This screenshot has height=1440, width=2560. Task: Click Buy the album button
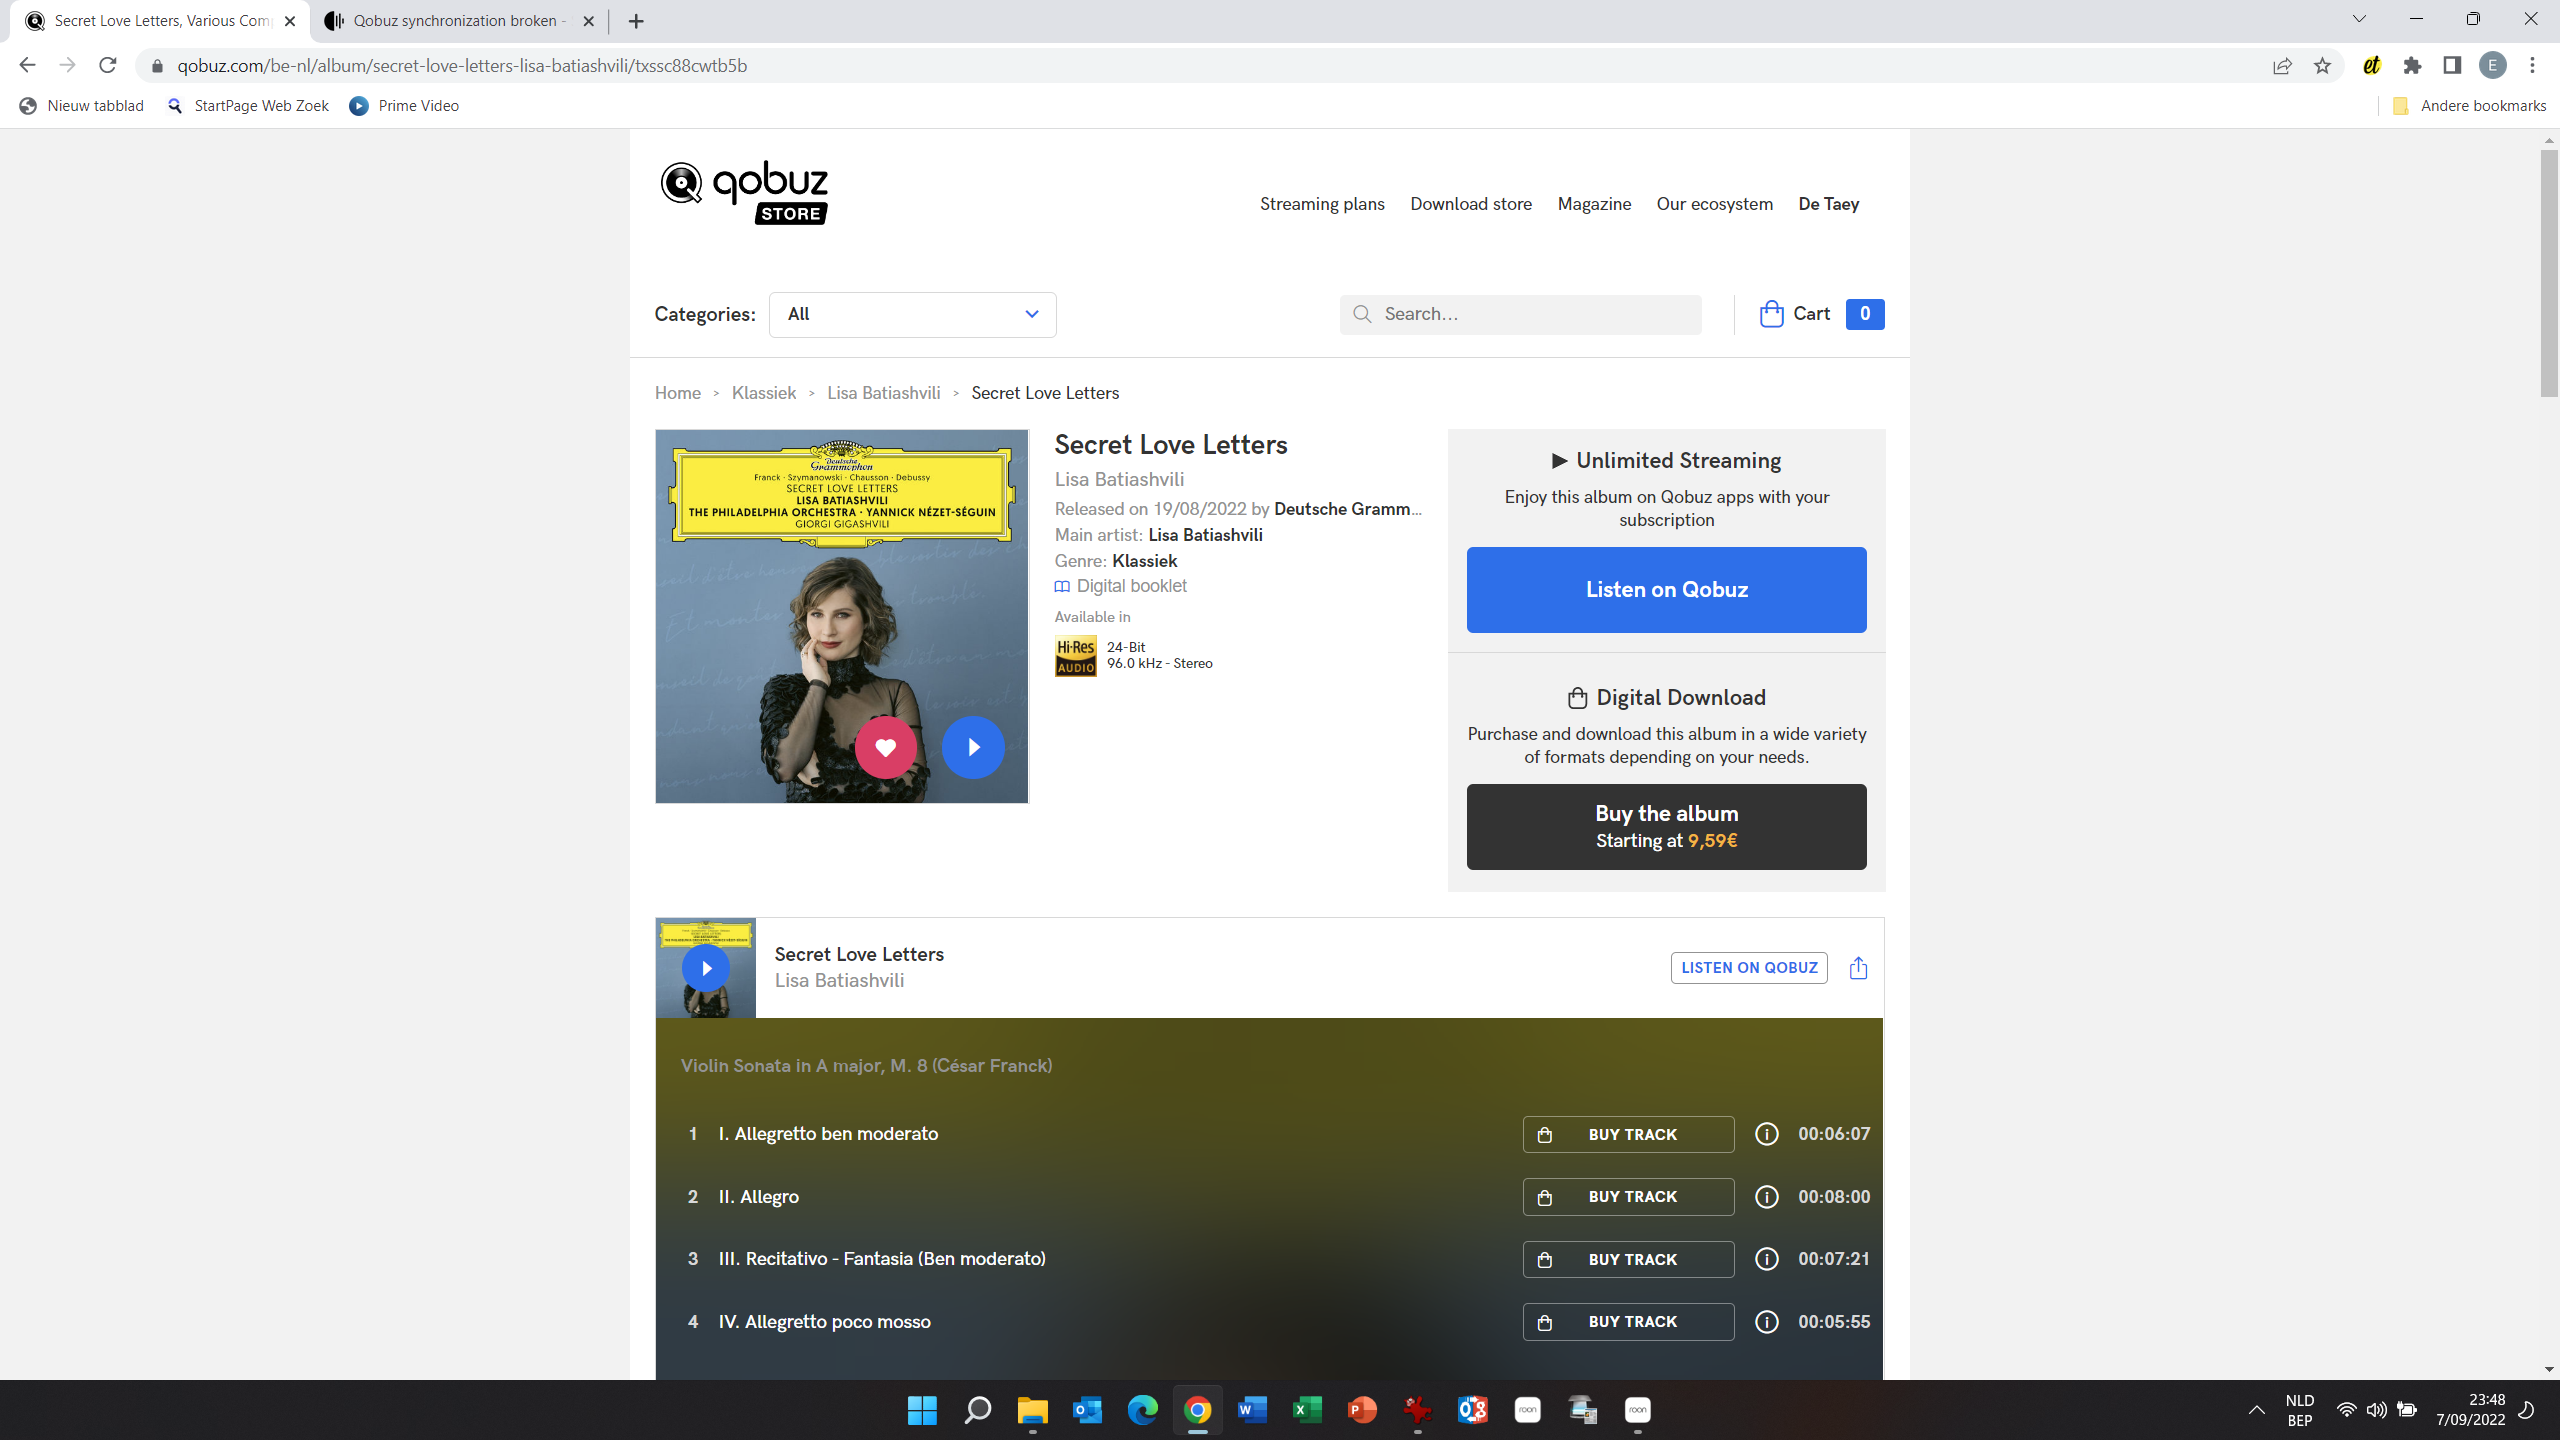(x=1666, y=827)
